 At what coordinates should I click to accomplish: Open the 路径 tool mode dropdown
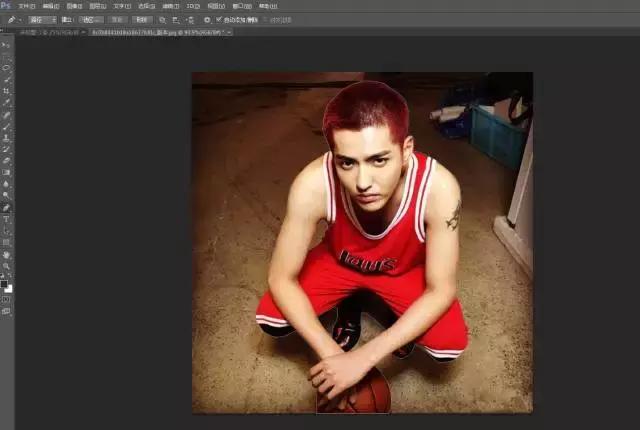42,19
